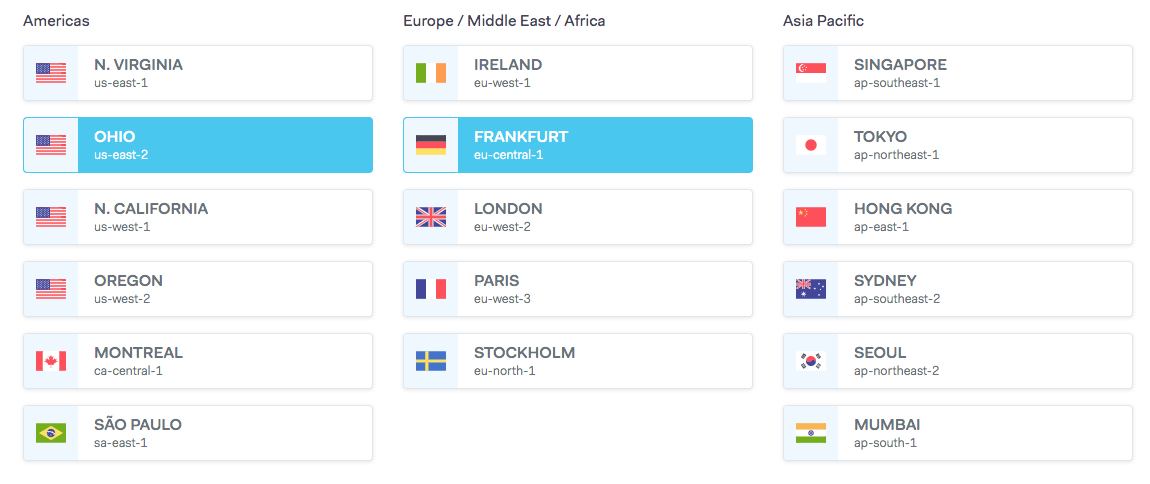Select the N. California us-west-1 region

click(224, 217)
